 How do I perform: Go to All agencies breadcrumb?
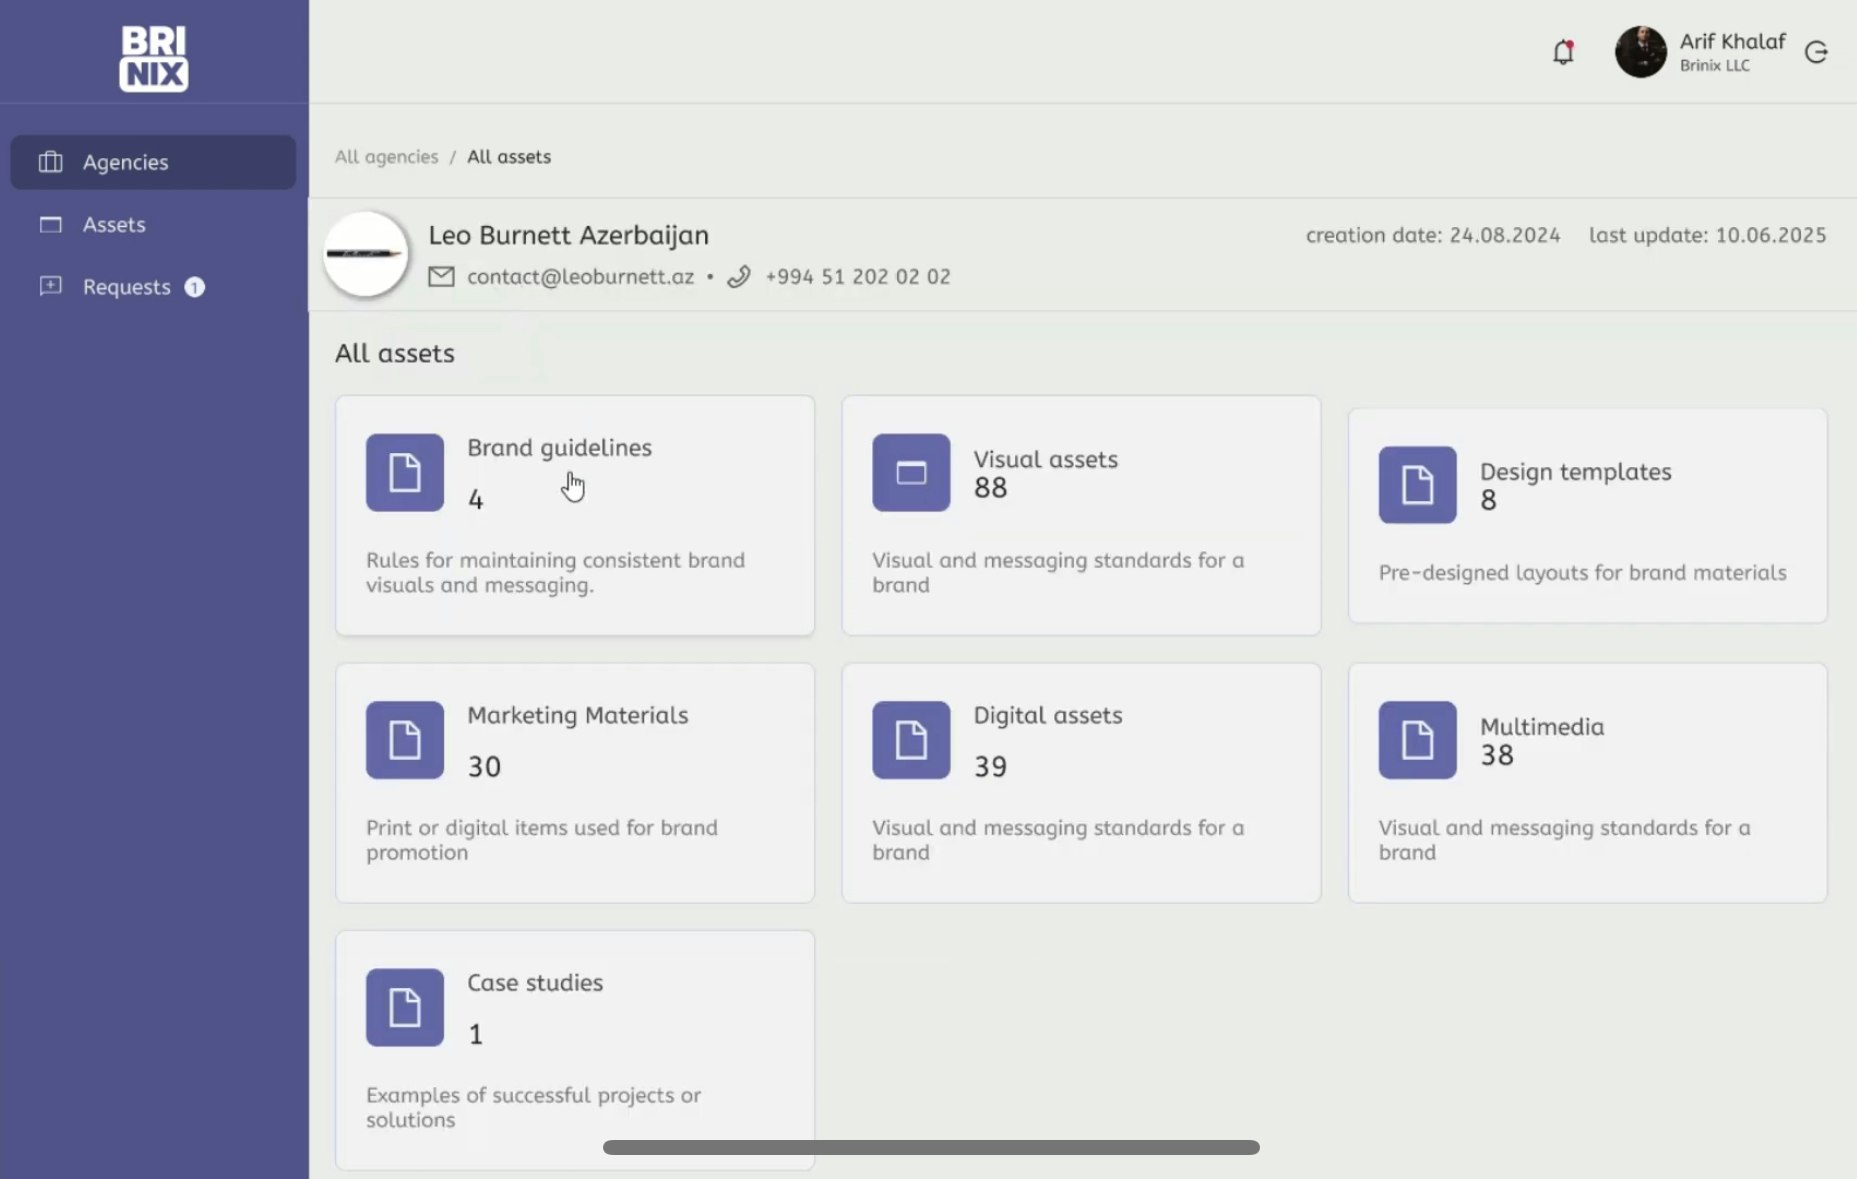[x=386, y=157]
